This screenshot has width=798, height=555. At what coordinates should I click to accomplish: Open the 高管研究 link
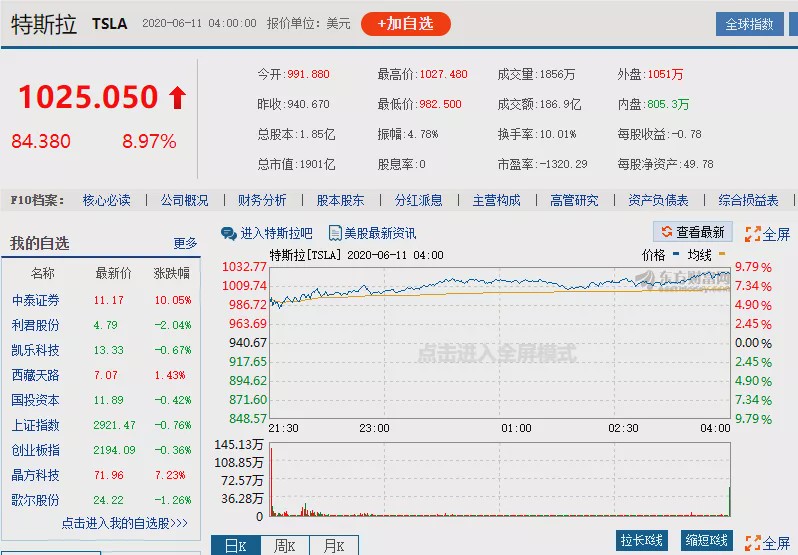[x=574, y=200]
